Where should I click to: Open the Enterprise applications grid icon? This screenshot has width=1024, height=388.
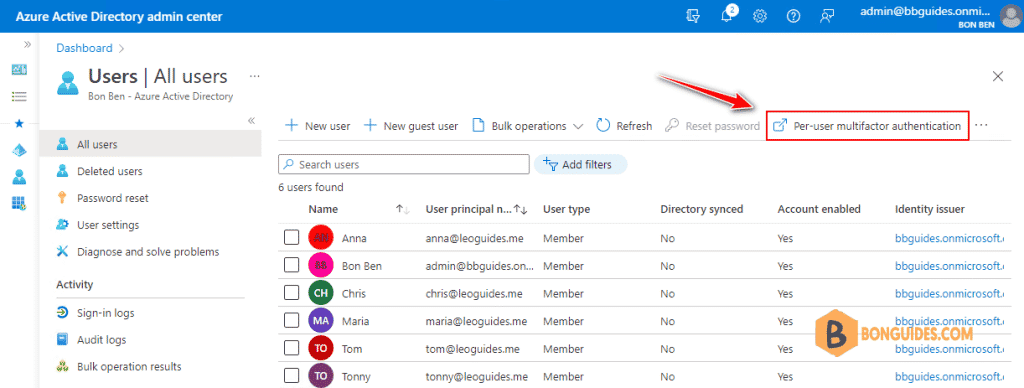pos(20,203)
